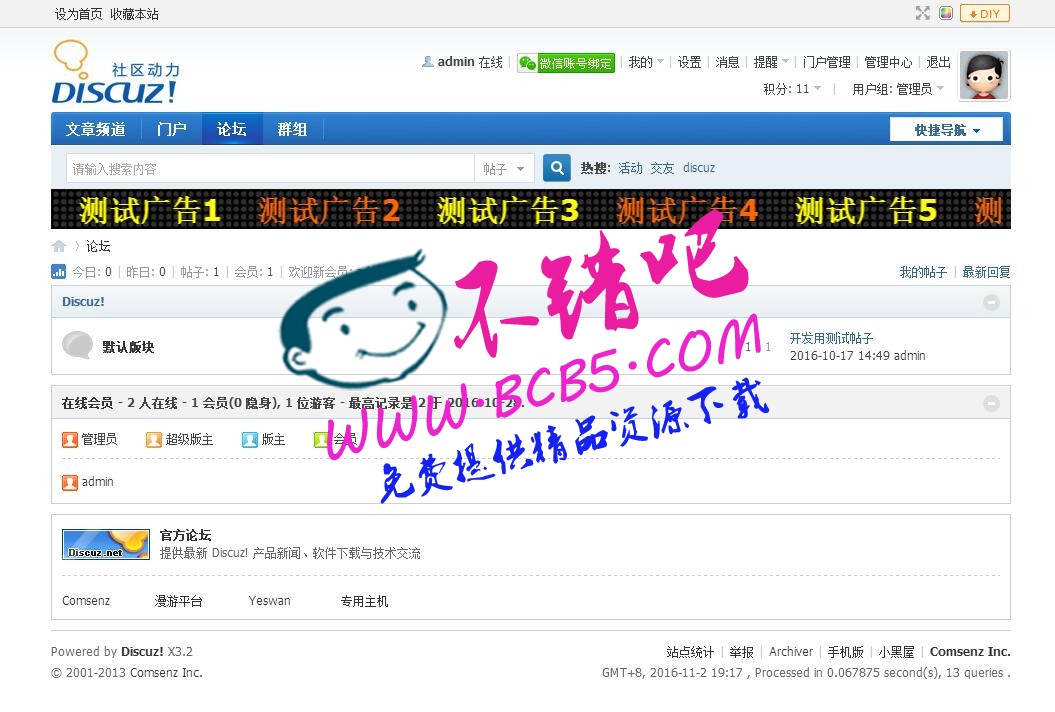
Task: Open the 官方论坛 link
Action: (x=185, y=535)
